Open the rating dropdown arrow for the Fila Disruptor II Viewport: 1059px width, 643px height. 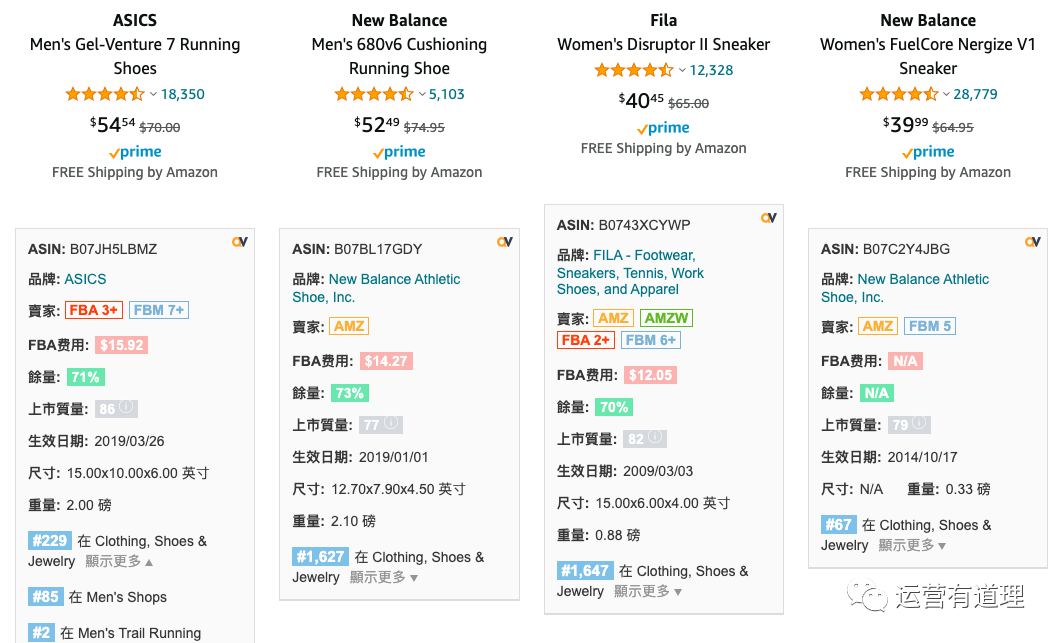[x=682, y=71]
